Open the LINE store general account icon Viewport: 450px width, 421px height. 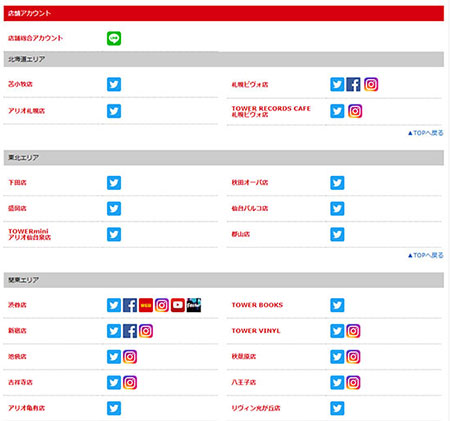[114, 38]
